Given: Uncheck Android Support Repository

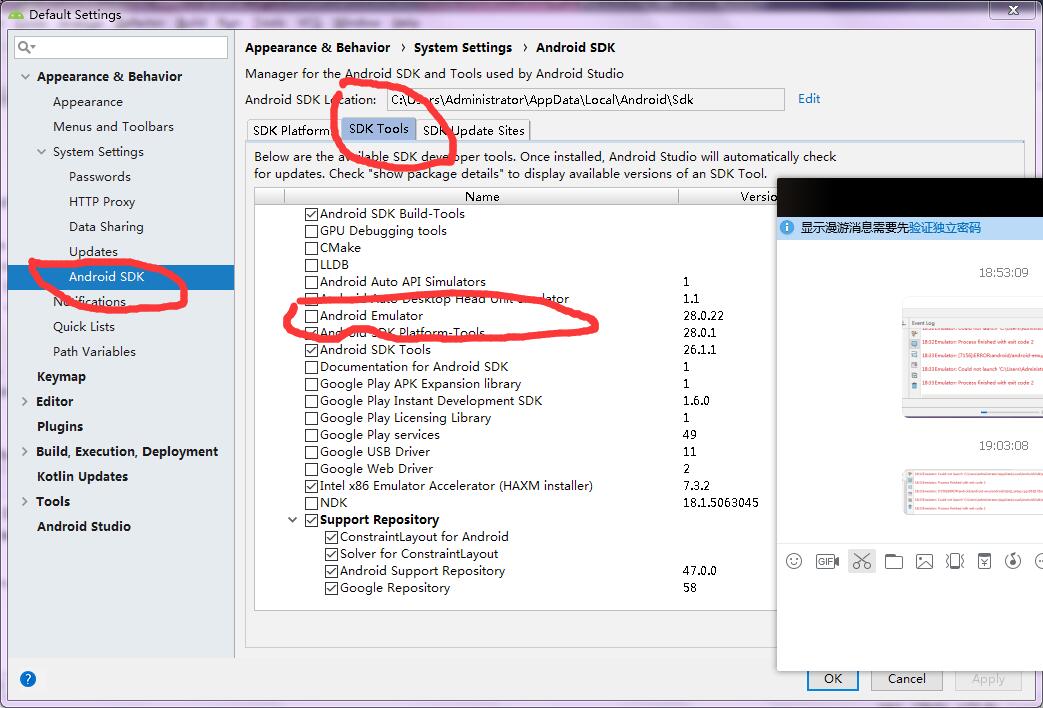Looking at the screenshot, I should pyautogui.click(x=331, y=571).
